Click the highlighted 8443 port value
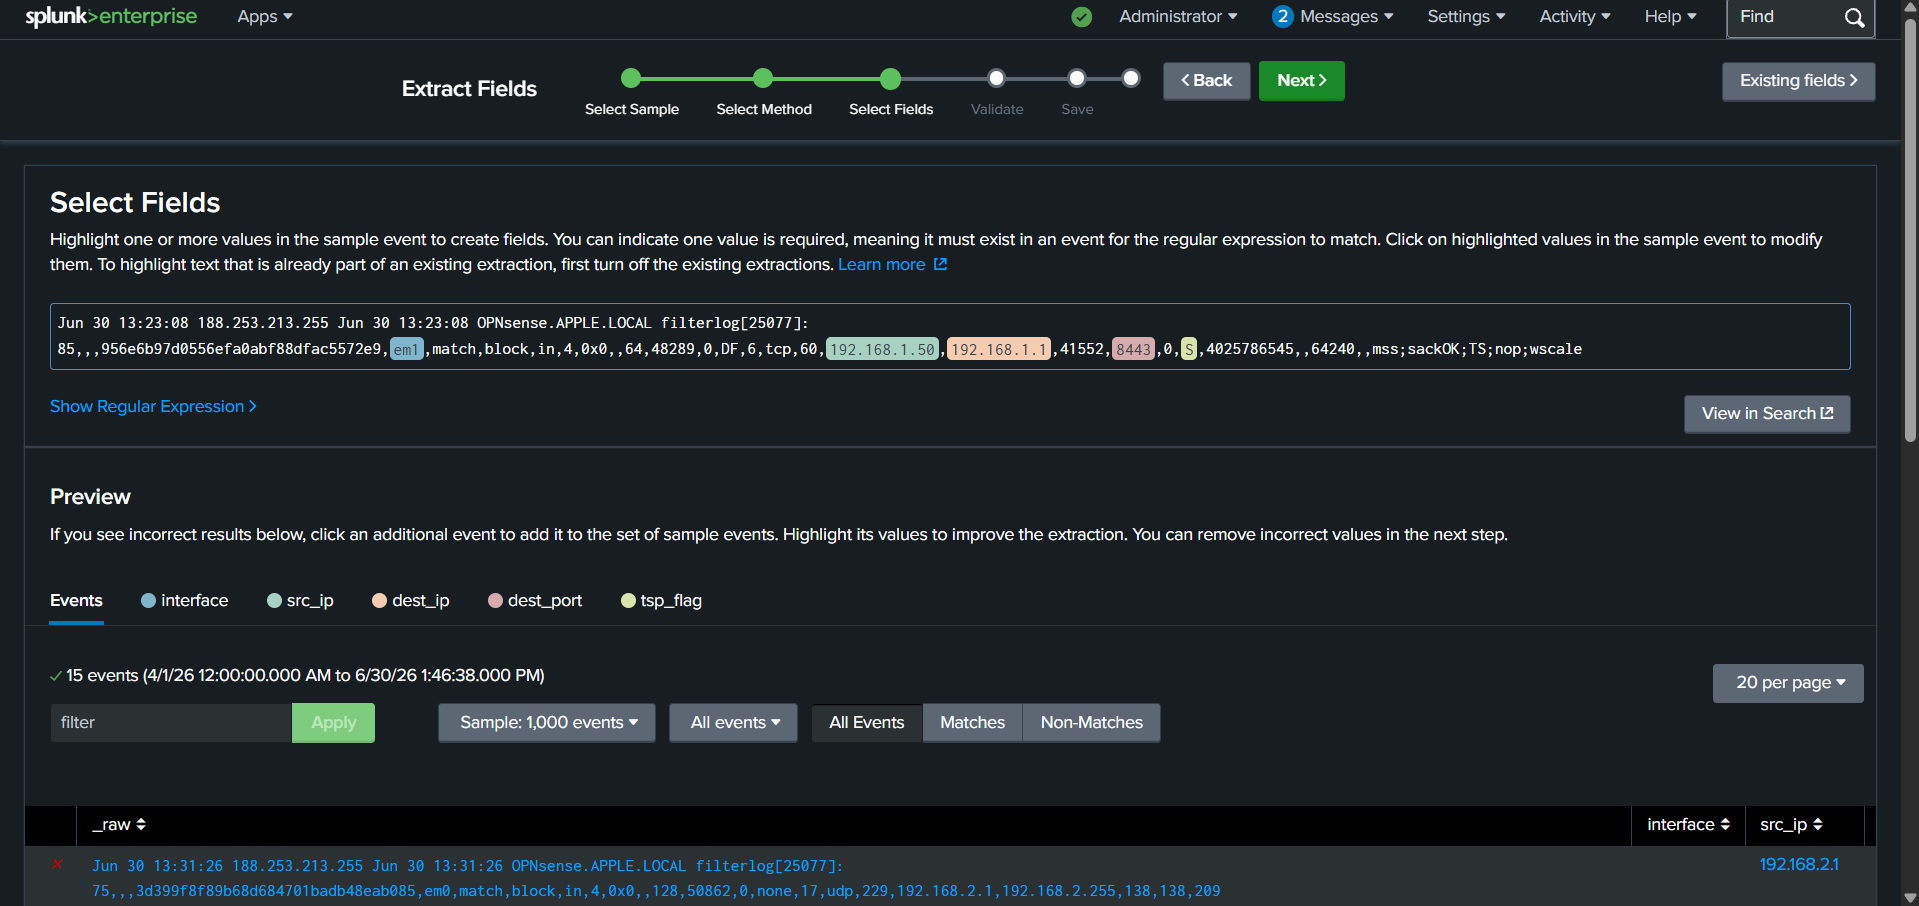Screen dimensions: 1919x906 [1133, 349]
